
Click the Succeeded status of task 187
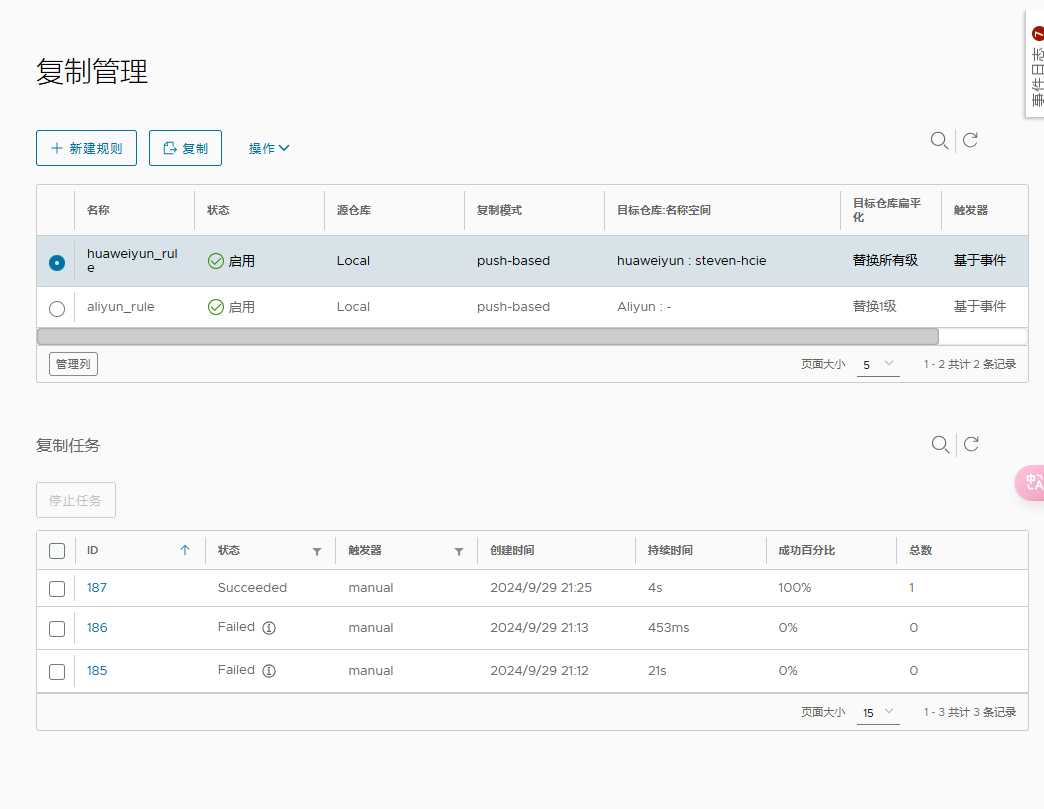[x=252, y=588]
